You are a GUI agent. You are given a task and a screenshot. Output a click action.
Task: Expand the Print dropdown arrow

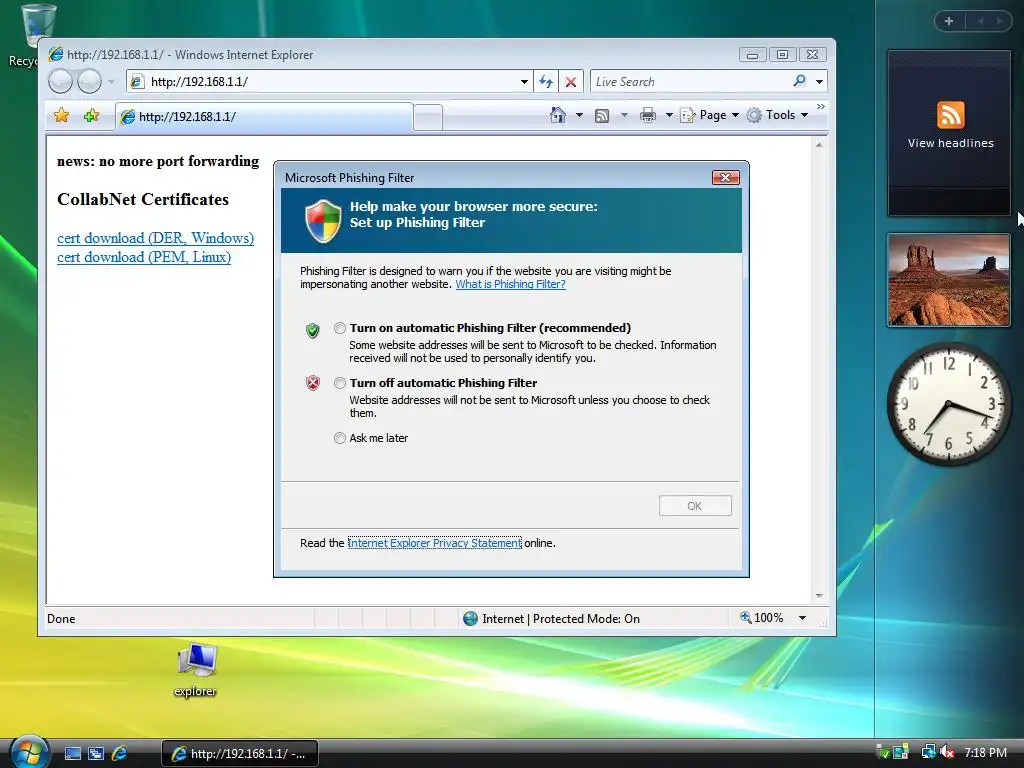[x=669, y=116]
